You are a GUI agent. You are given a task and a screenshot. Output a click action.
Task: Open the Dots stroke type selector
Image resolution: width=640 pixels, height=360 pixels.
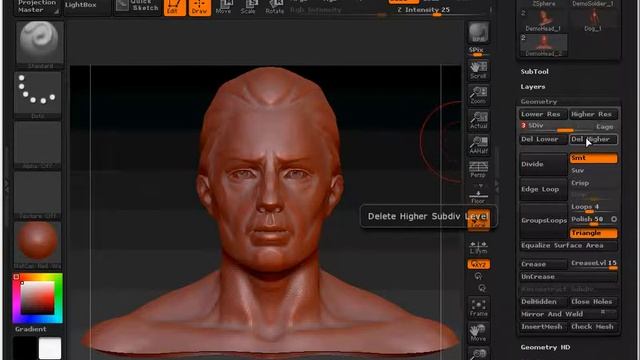[x=38, y=96]
